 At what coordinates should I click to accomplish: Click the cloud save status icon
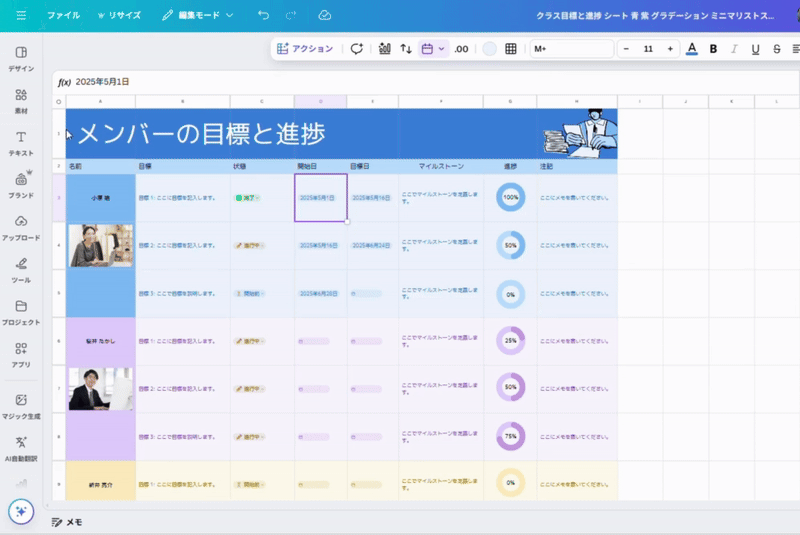(325, 15)
